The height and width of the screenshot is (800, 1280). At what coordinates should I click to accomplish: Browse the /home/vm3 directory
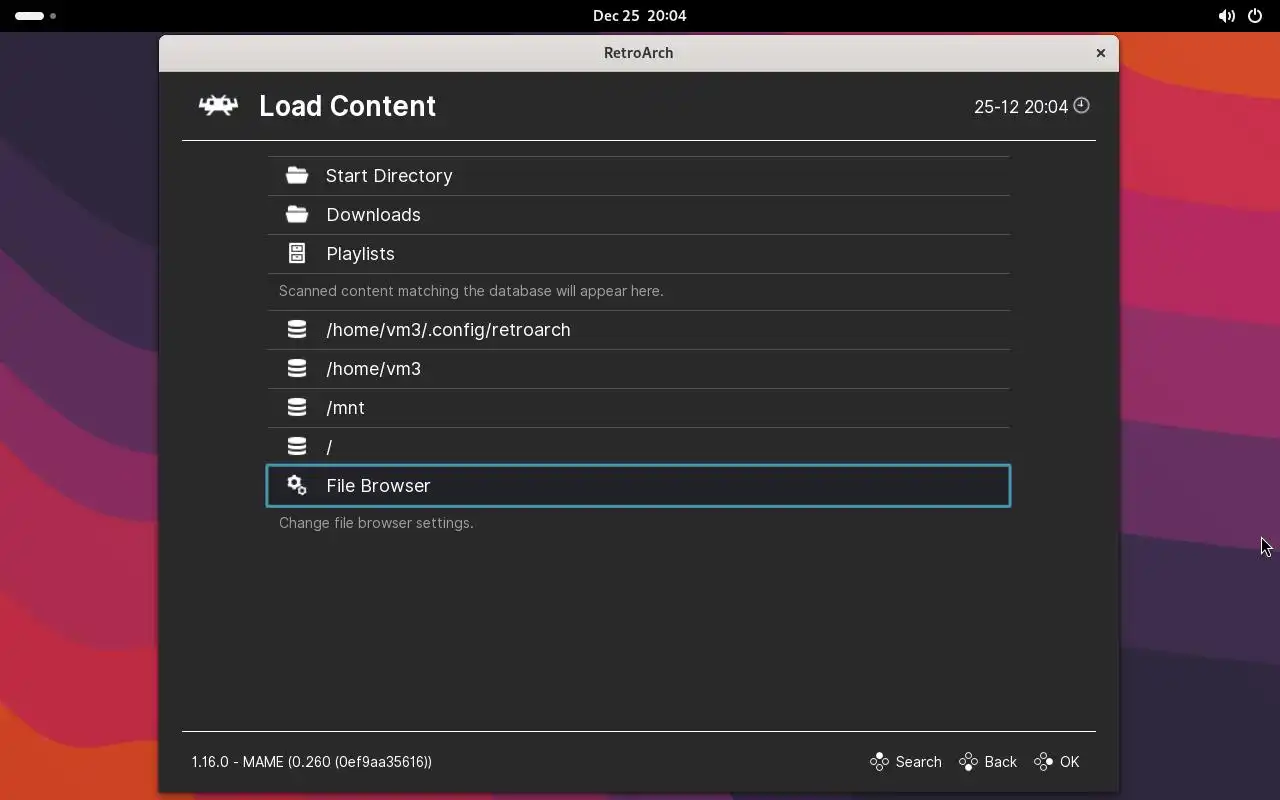638,369
